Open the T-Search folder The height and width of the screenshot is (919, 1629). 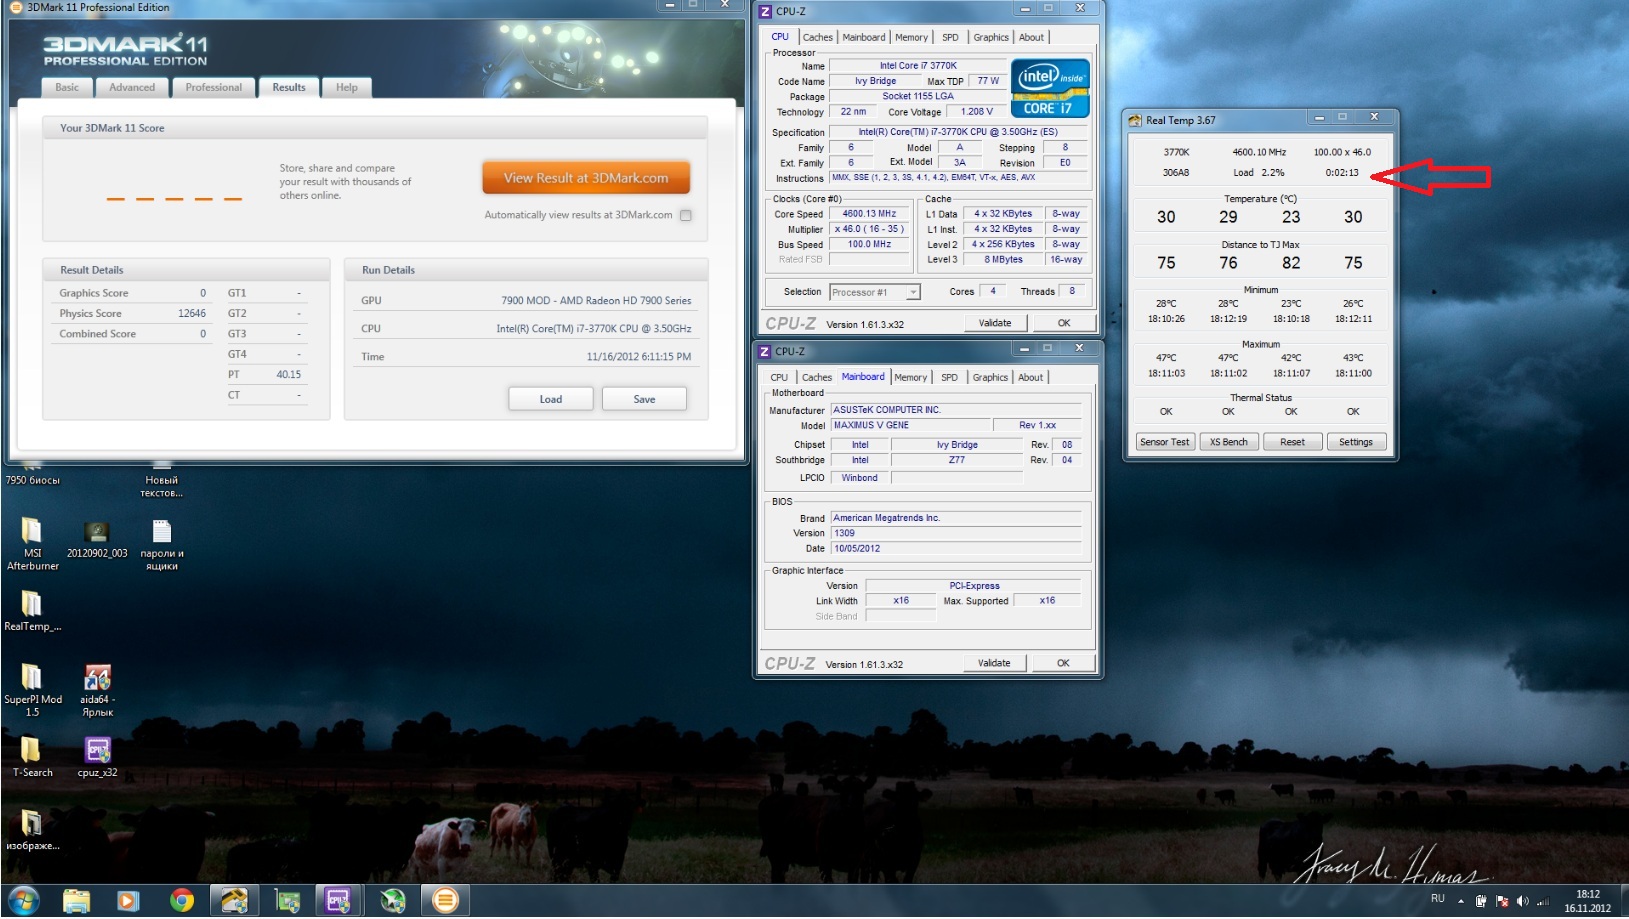point(32,757)
